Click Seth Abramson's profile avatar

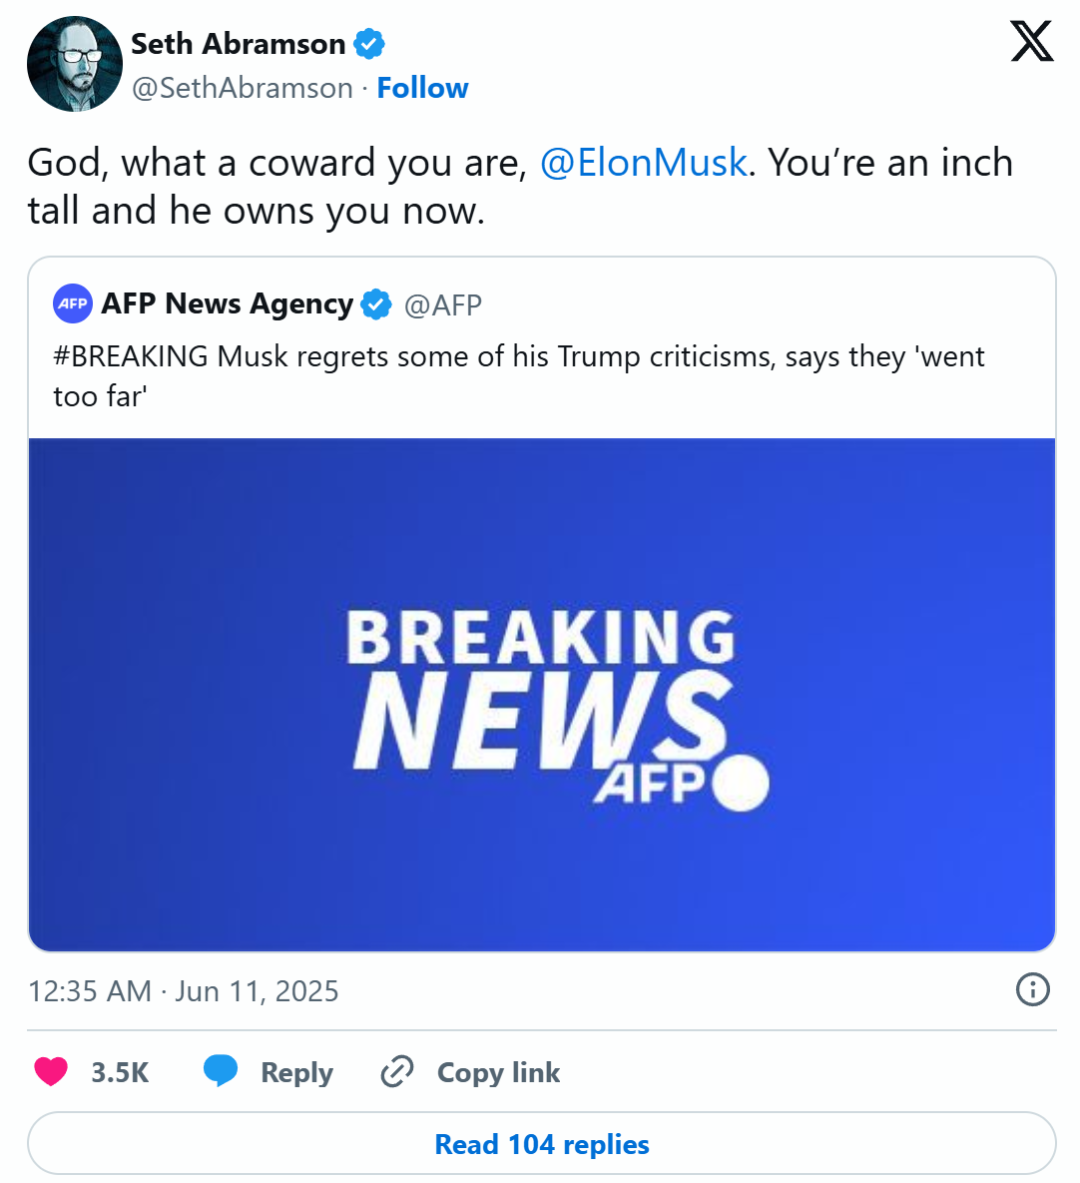[x=75, y=64]
